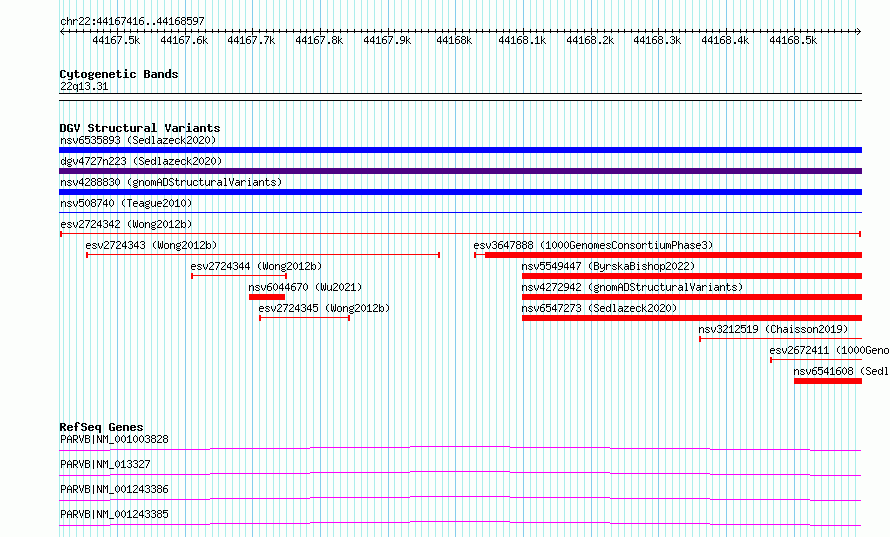Click the purple dgv4727n223 variant bar
This screenshot has width=890, height=537.
coord(460,171)
